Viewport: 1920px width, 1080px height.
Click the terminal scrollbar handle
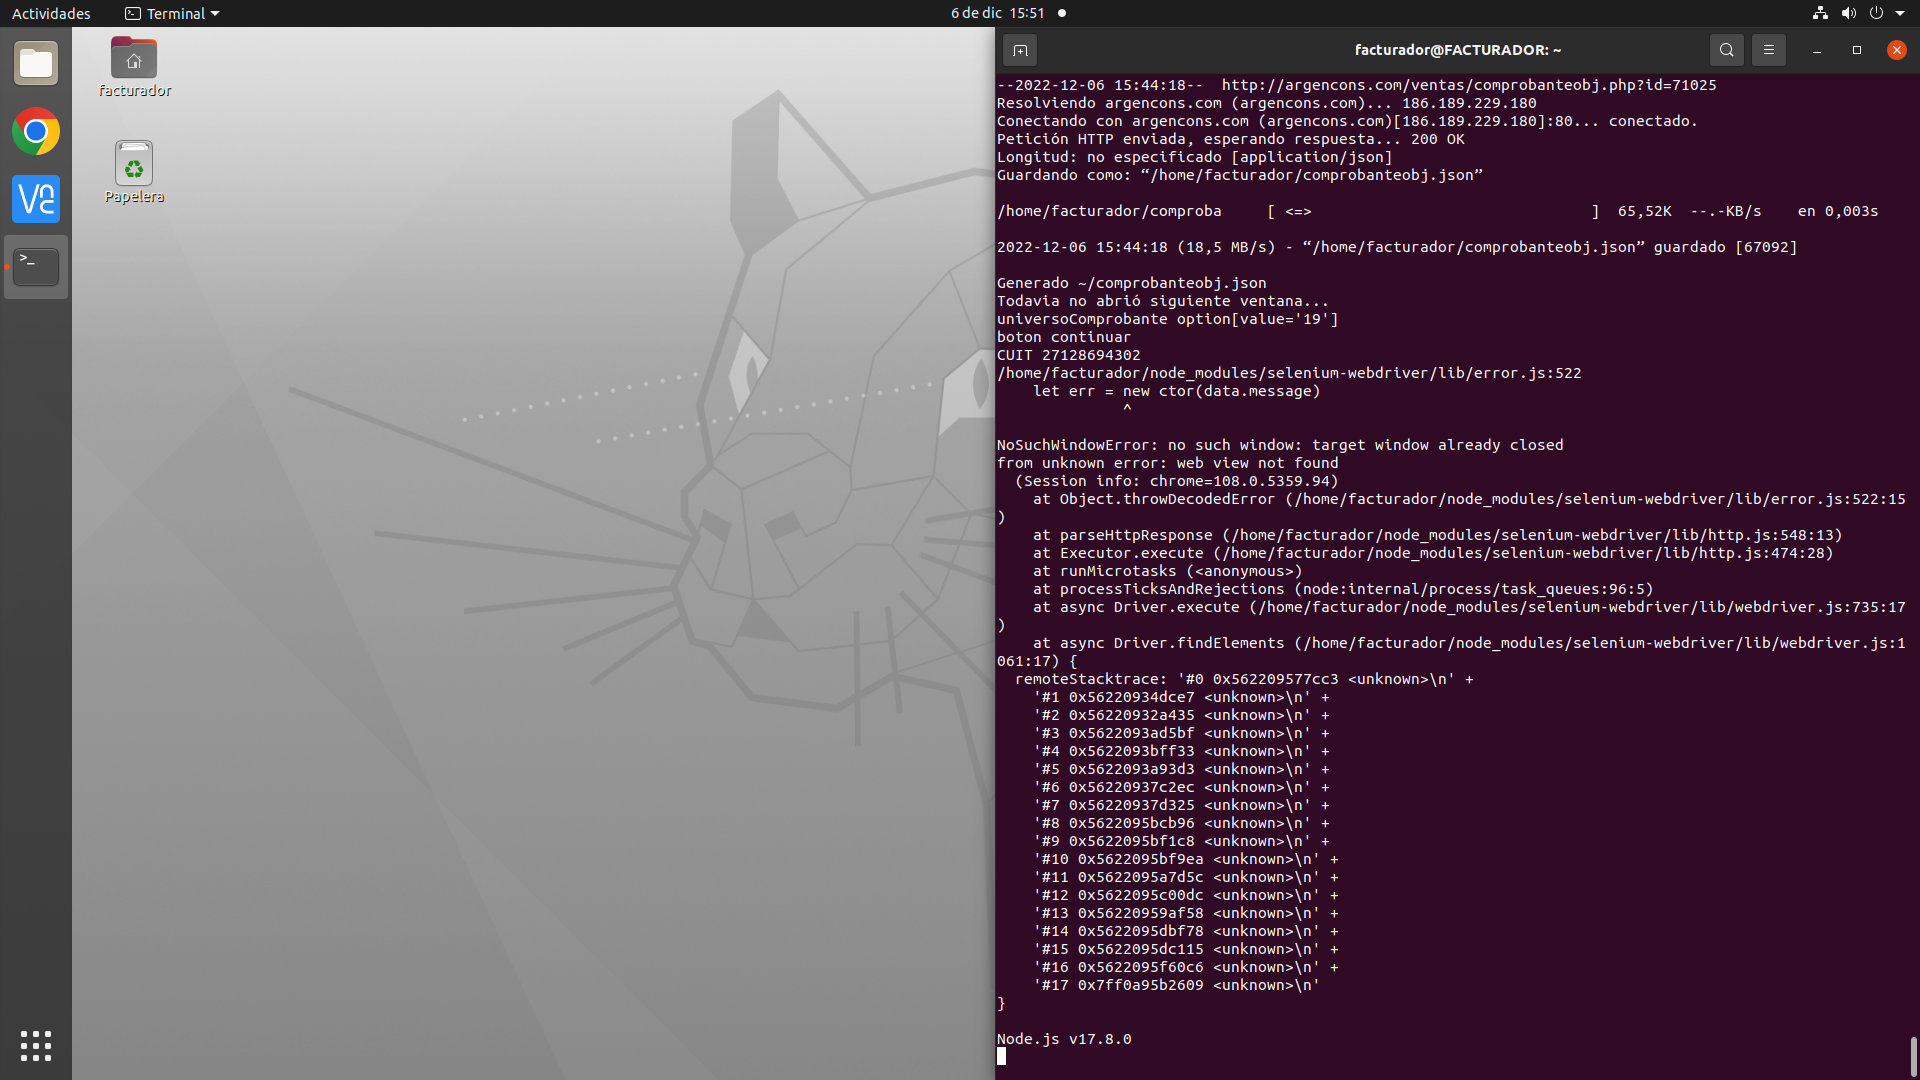click(1913, 1056)
